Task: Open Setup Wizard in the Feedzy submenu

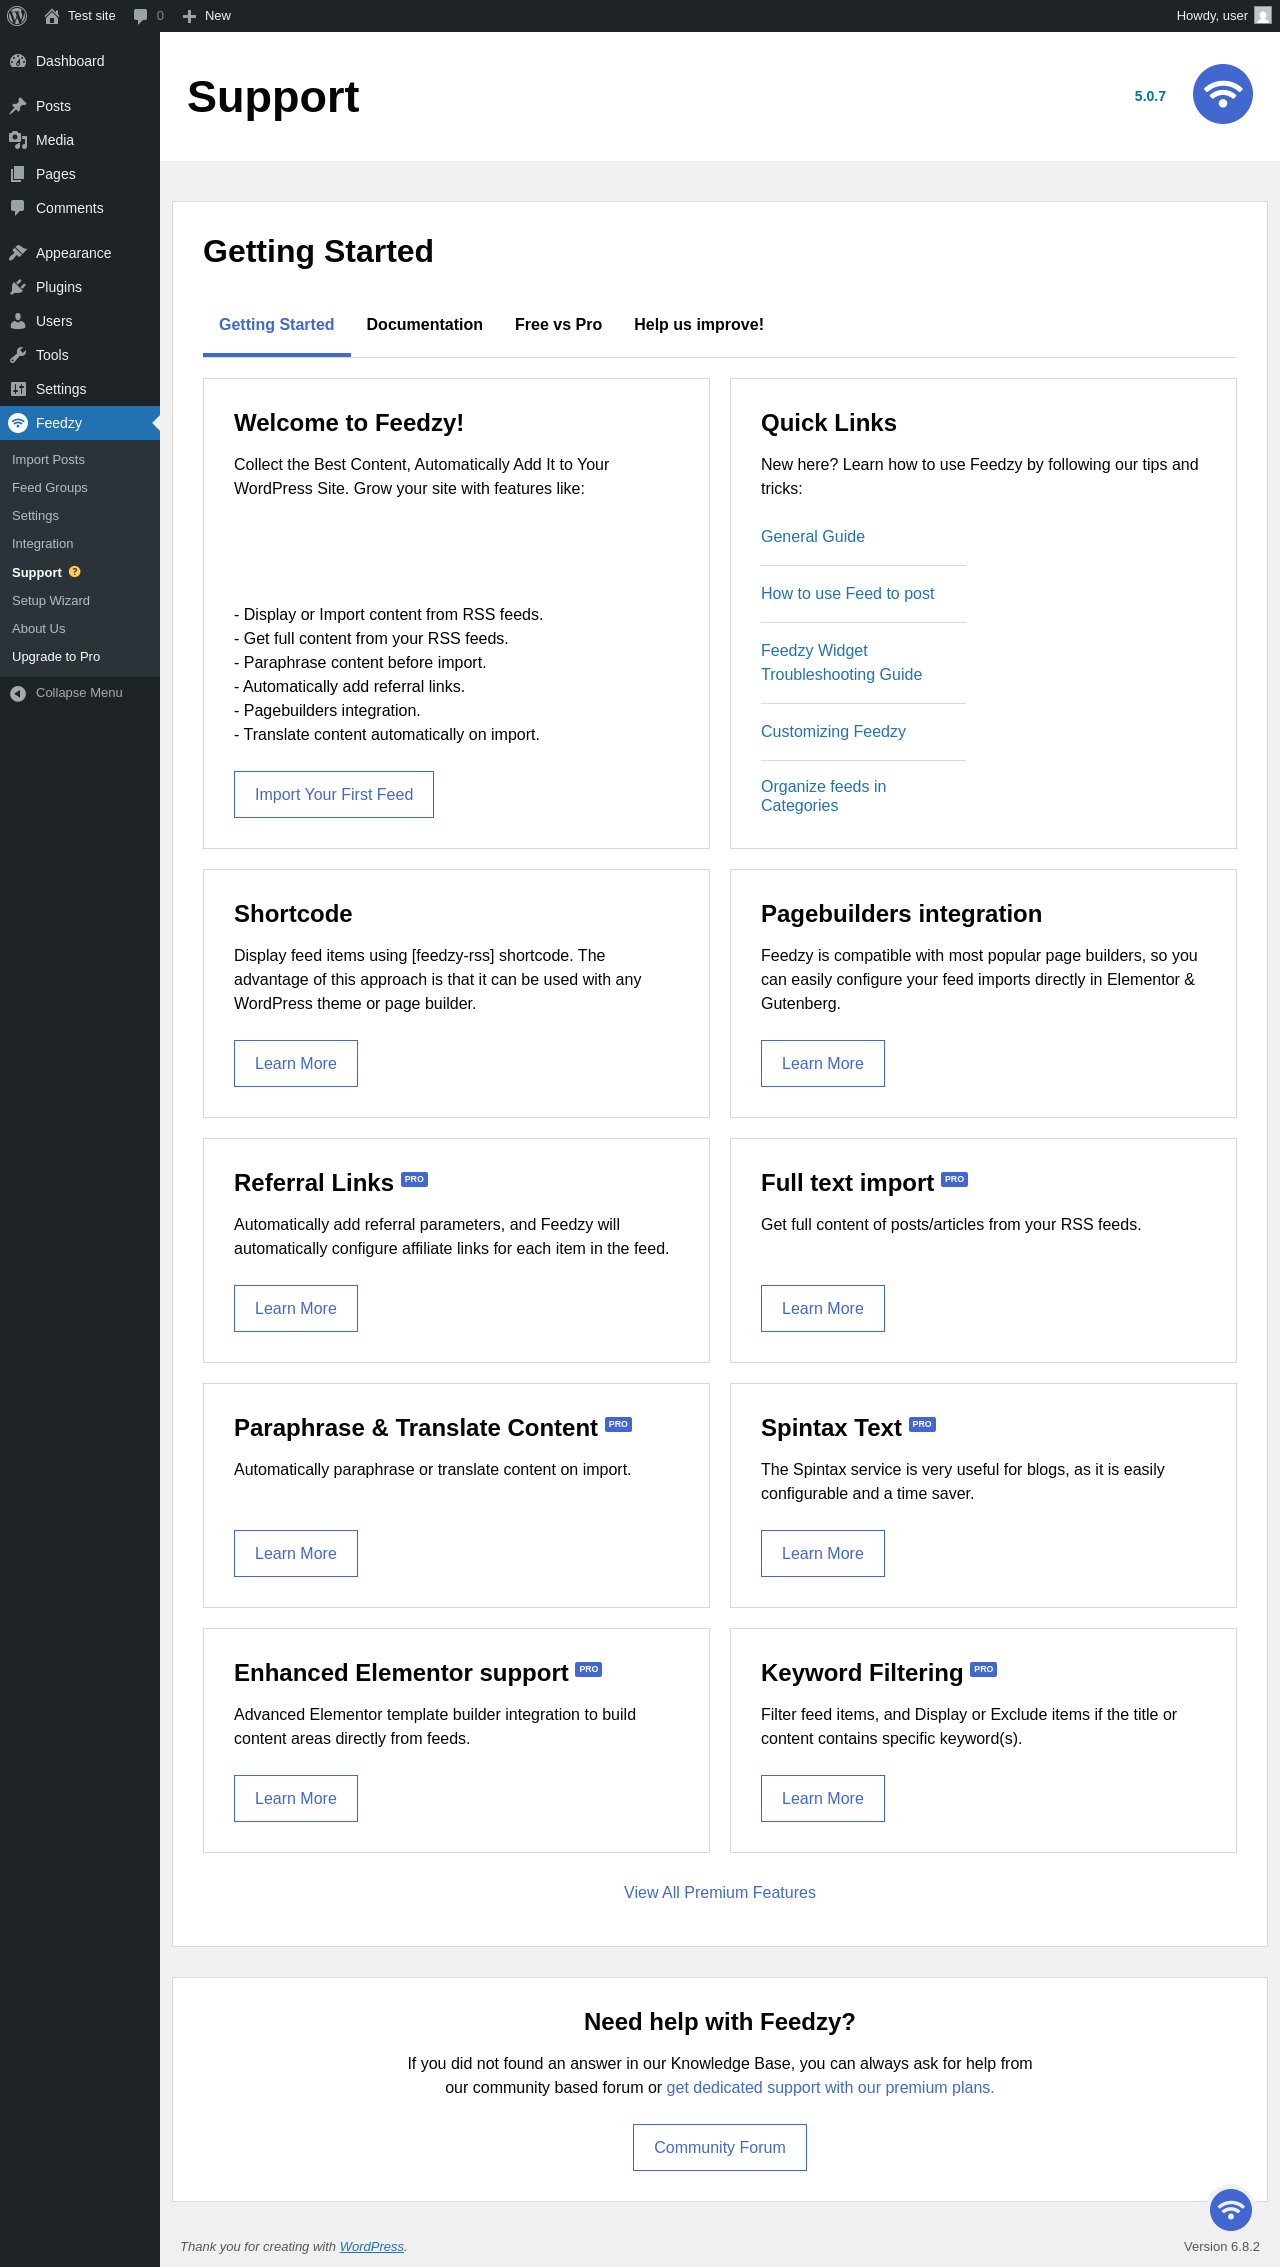Action: pos(51,601)
